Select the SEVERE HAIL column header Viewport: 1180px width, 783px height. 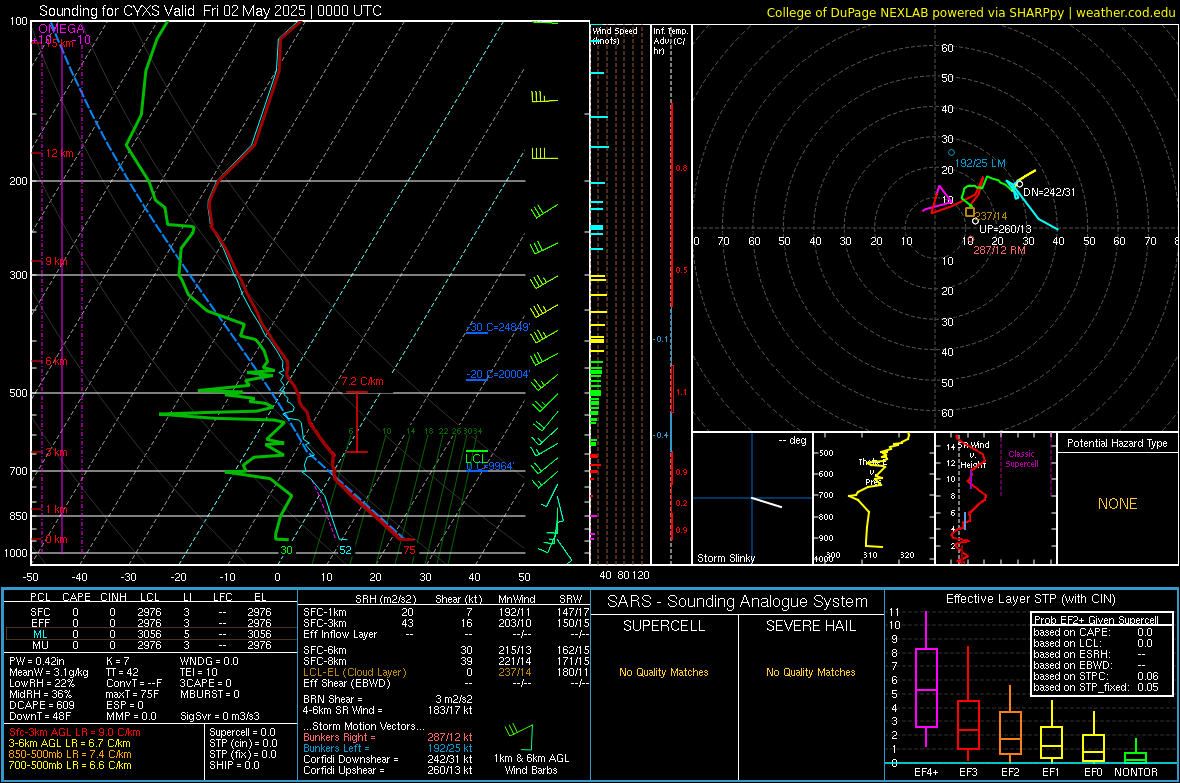810,626
